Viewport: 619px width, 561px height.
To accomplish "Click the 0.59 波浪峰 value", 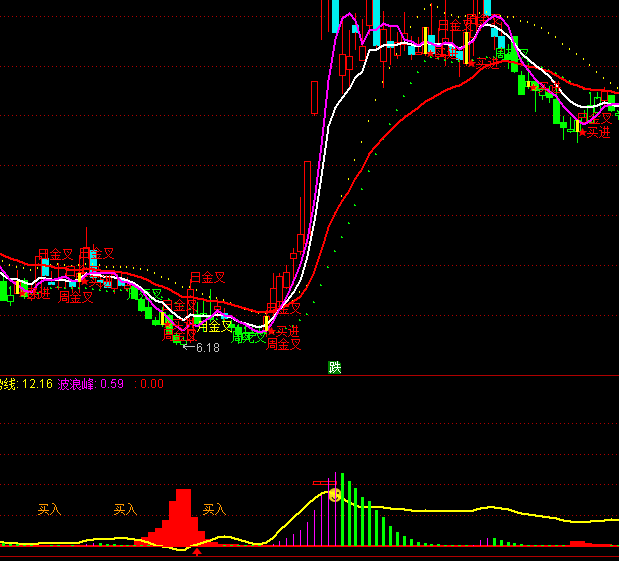I will pos(113,383).
